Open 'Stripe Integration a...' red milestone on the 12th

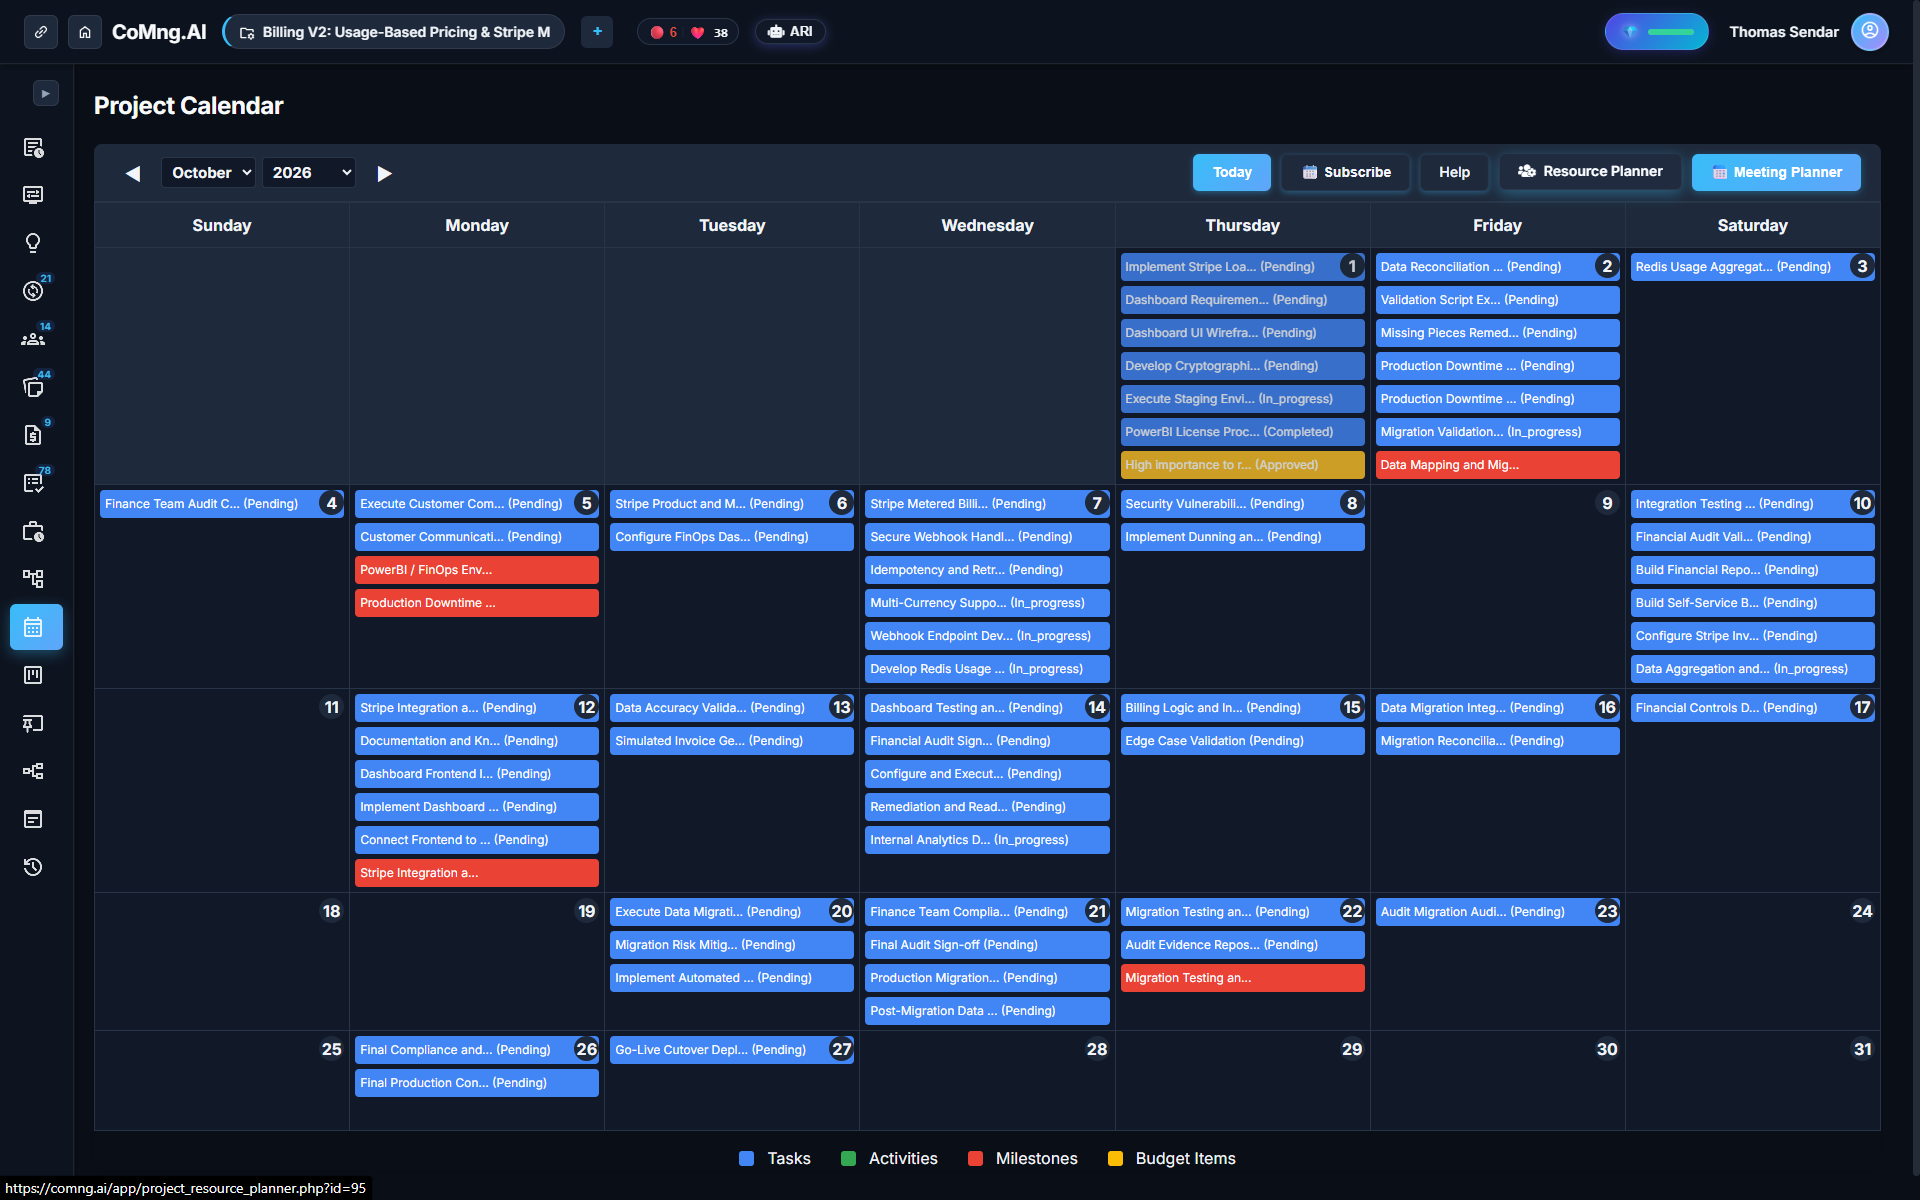pyautogui.click(x=476, y=873)
